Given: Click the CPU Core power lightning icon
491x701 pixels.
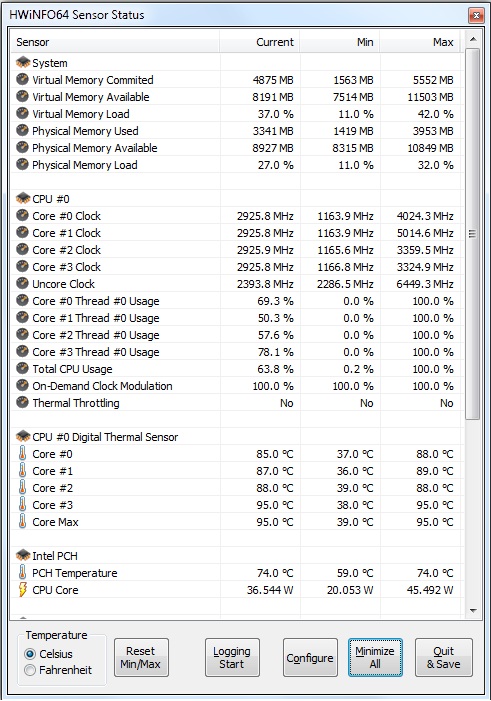Looking at the screenshot, I should click(x=22, y=590).
